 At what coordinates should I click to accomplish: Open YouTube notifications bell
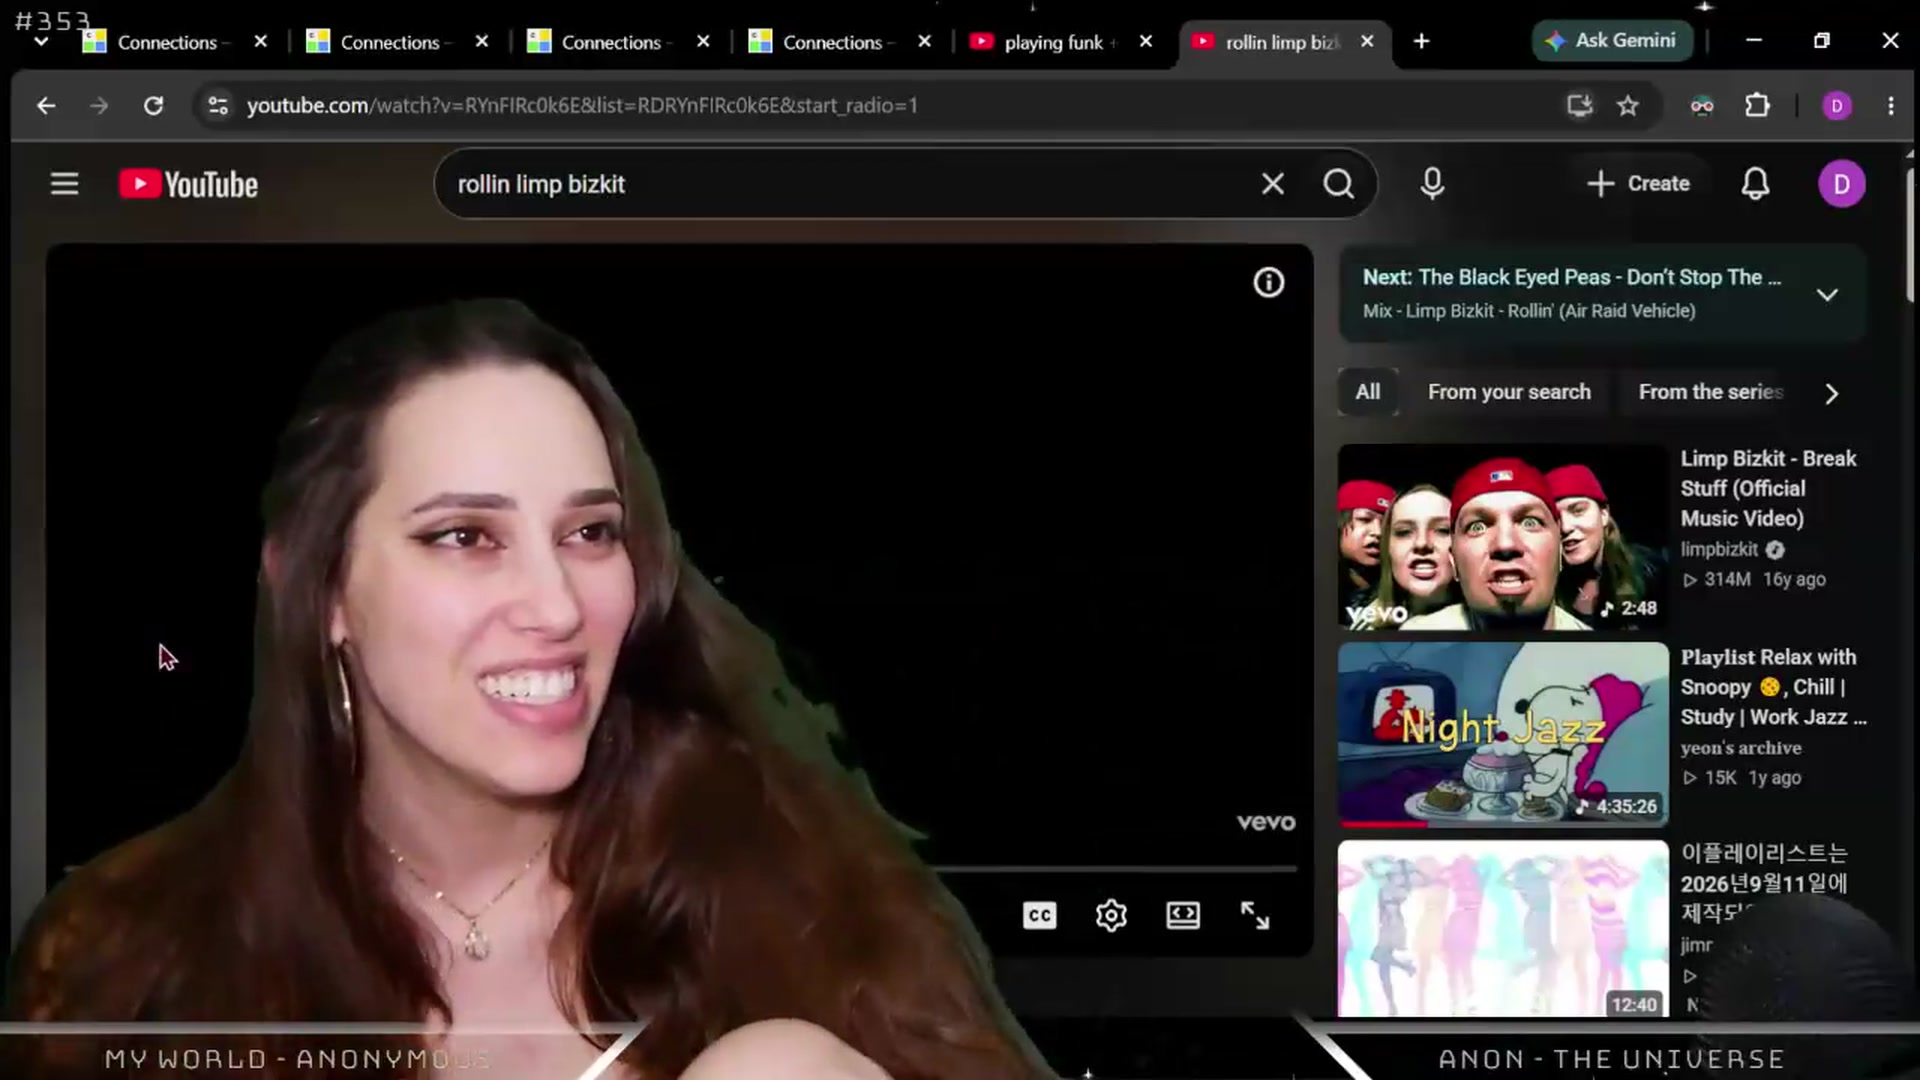pos(1755,184)
